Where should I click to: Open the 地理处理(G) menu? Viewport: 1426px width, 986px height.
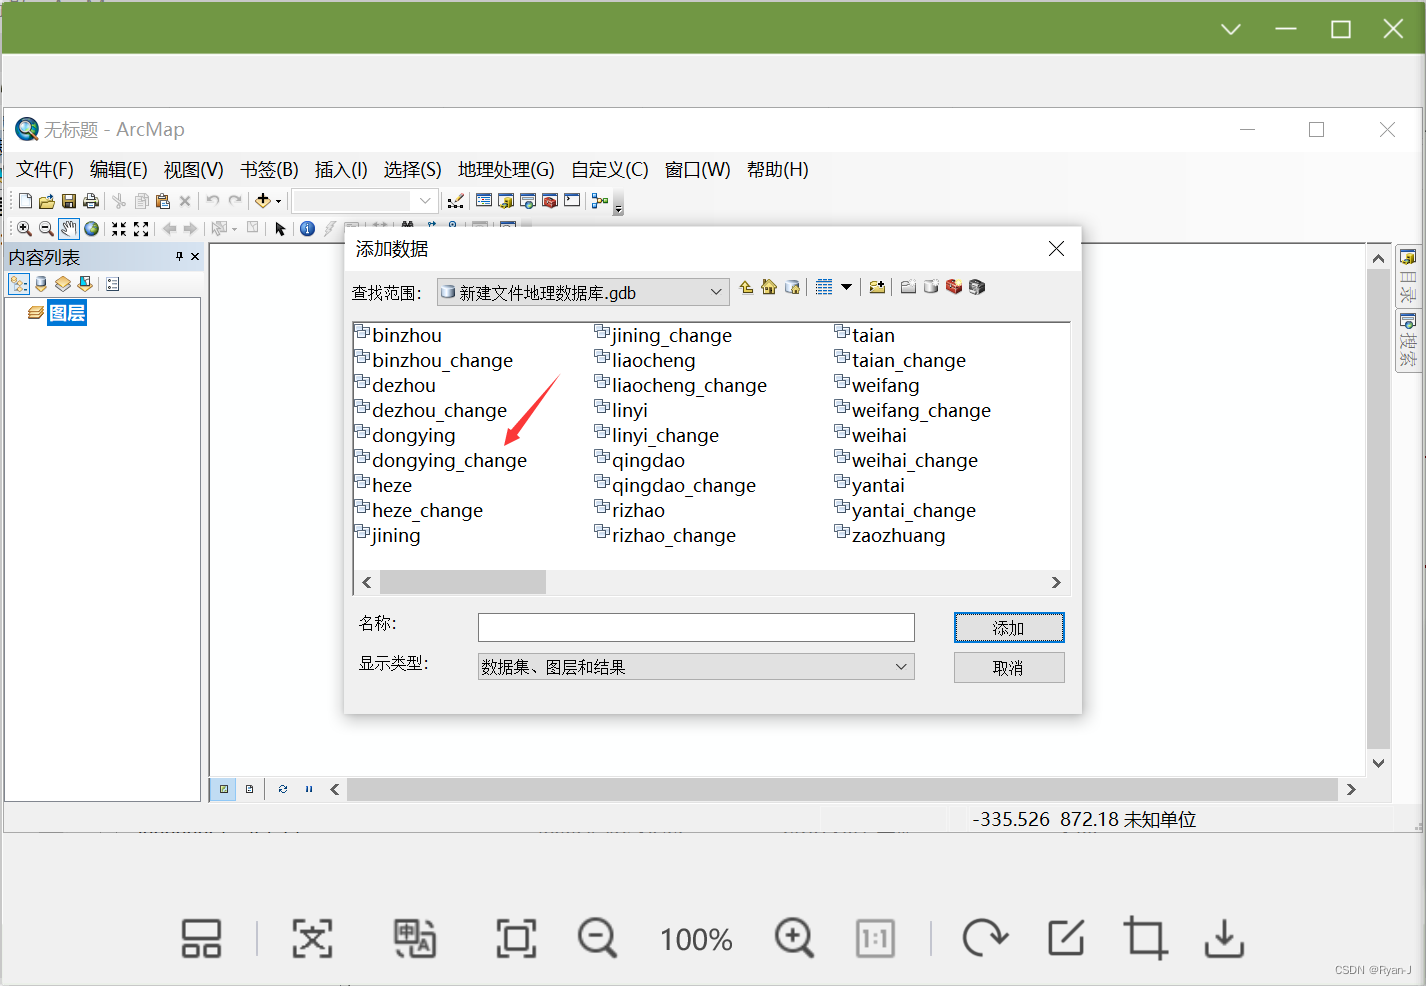pos(506,170)
